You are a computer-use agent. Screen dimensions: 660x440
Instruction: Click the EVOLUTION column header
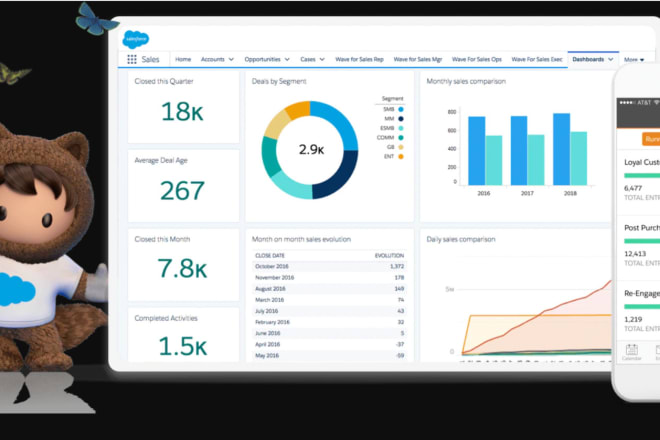[389, 256]
